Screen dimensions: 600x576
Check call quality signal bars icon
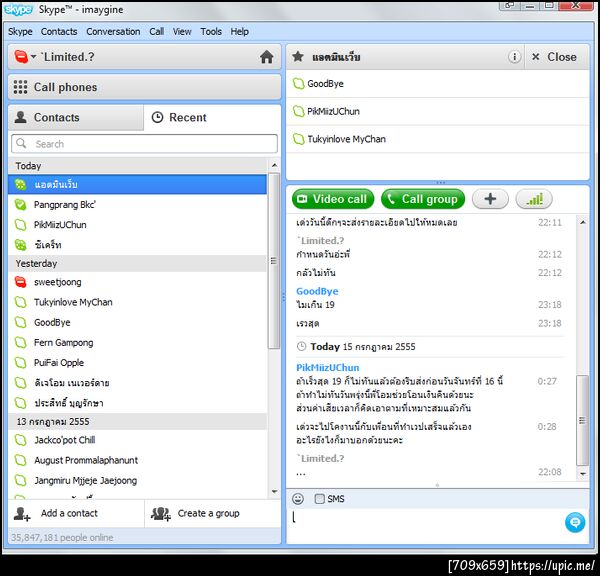(x=534, y=199)
